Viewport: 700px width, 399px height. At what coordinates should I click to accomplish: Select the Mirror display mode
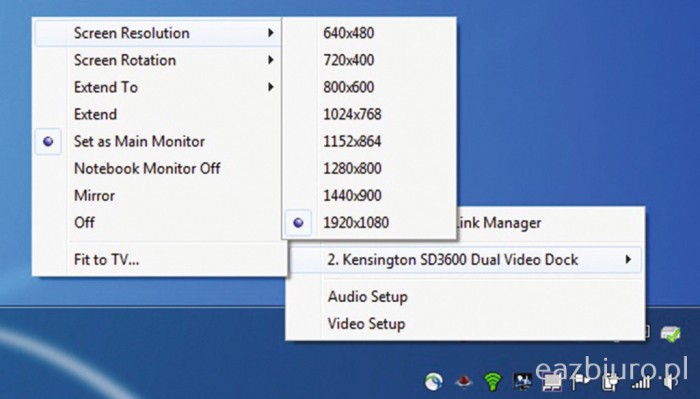[158, 195]
